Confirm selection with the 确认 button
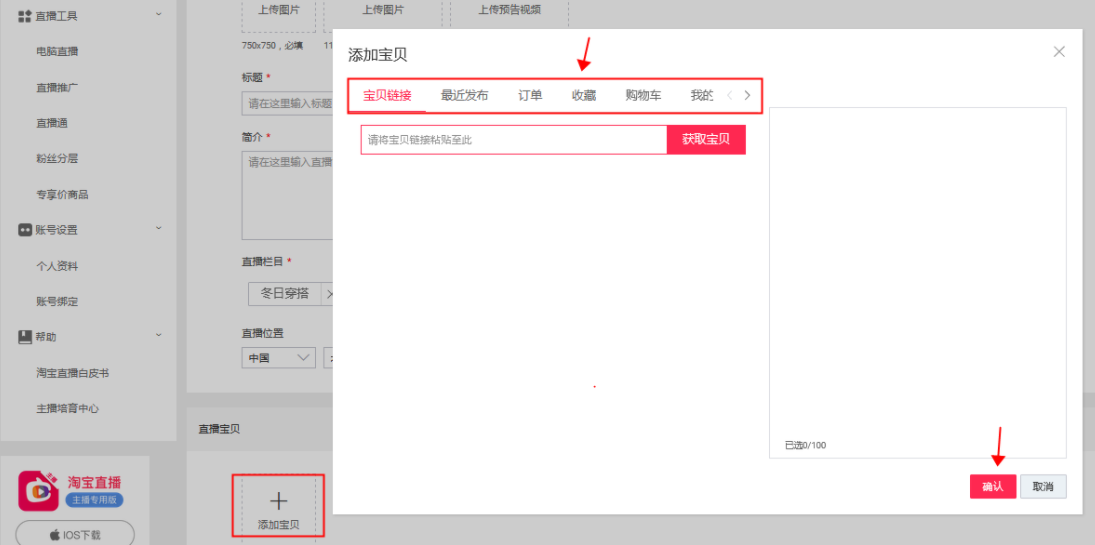The image size is (1095, 545). click(992, 486)
